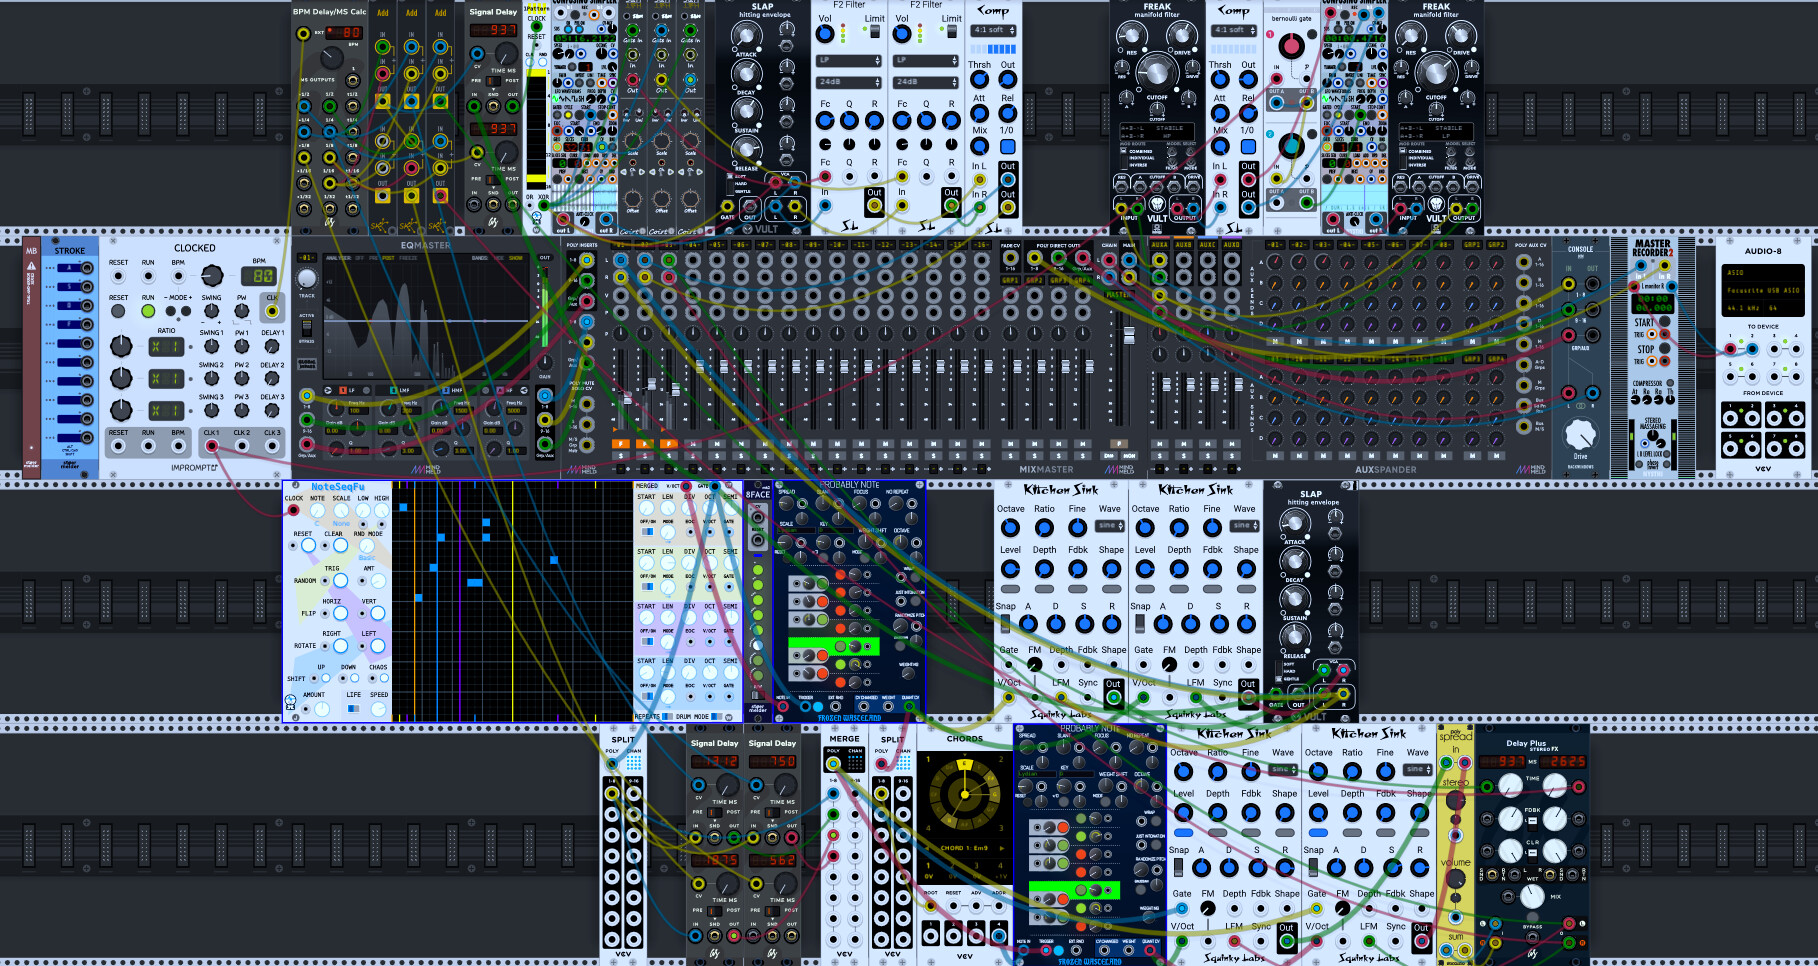Click the CLK 1 output jack on Clocked
Image resolution: width=1818 pixels, height=966 pixels.
tap(212, 446)
